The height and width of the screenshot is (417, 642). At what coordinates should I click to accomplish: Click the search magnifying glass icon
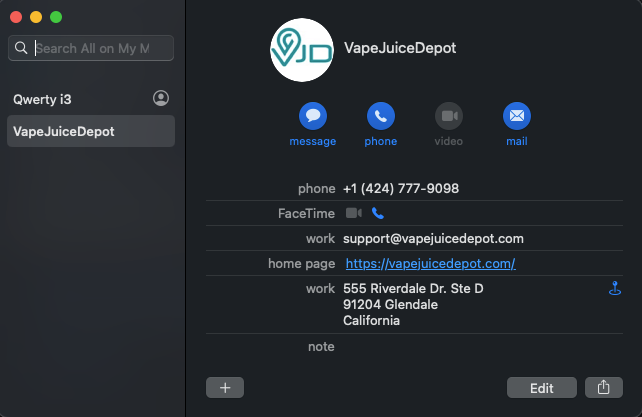point(21,48)
